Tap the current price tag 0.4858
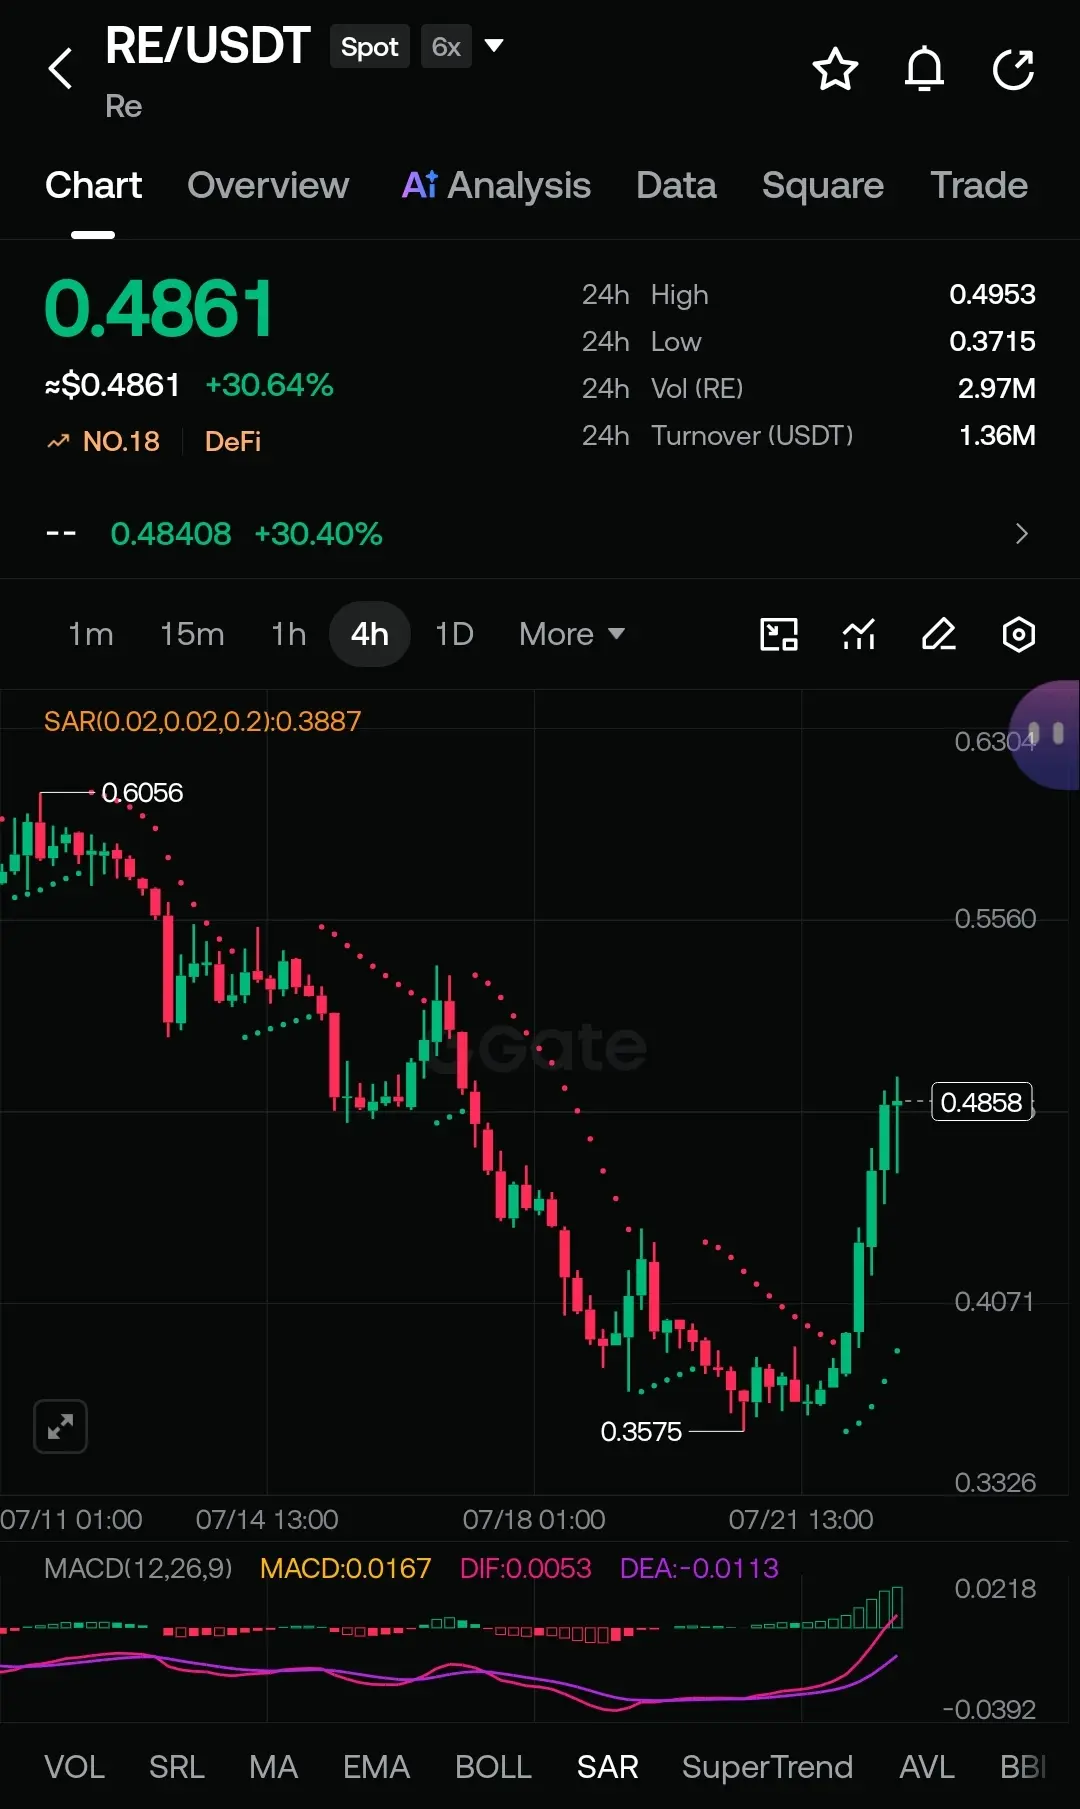 (982, 1102)
